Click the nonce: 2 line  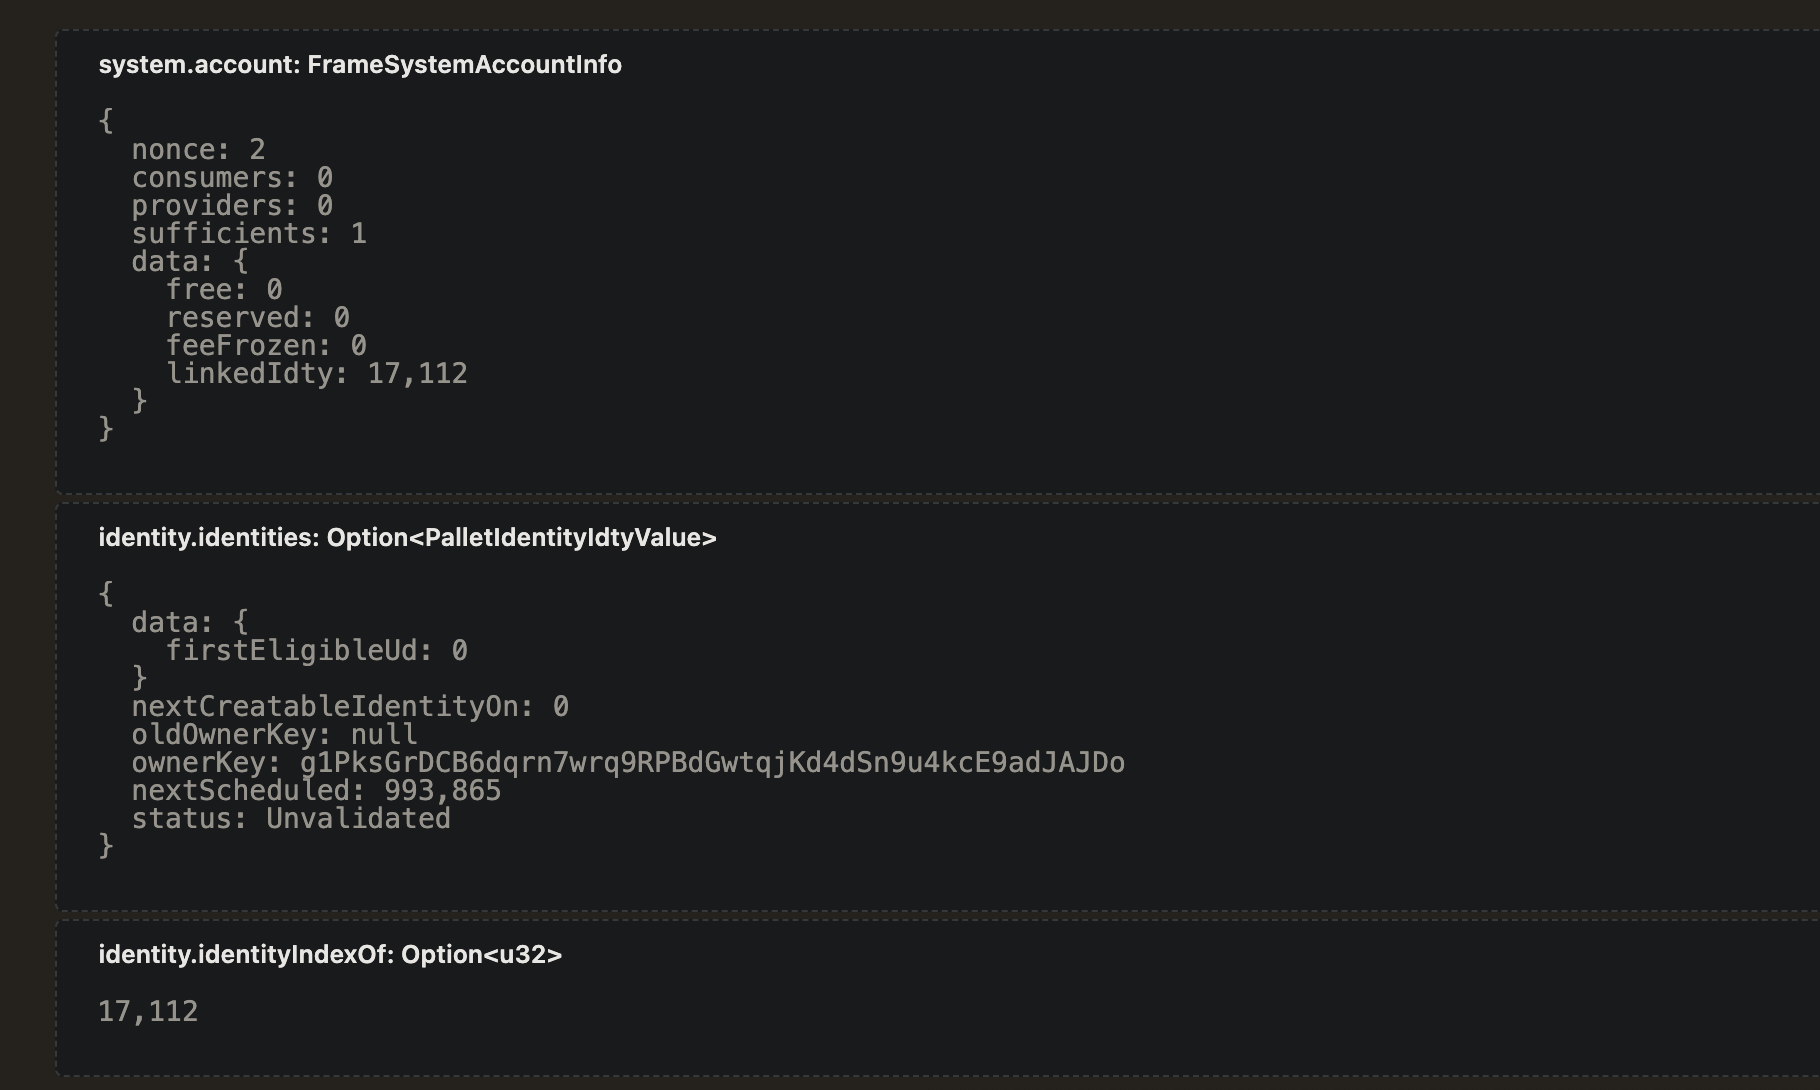click(198, 150)
